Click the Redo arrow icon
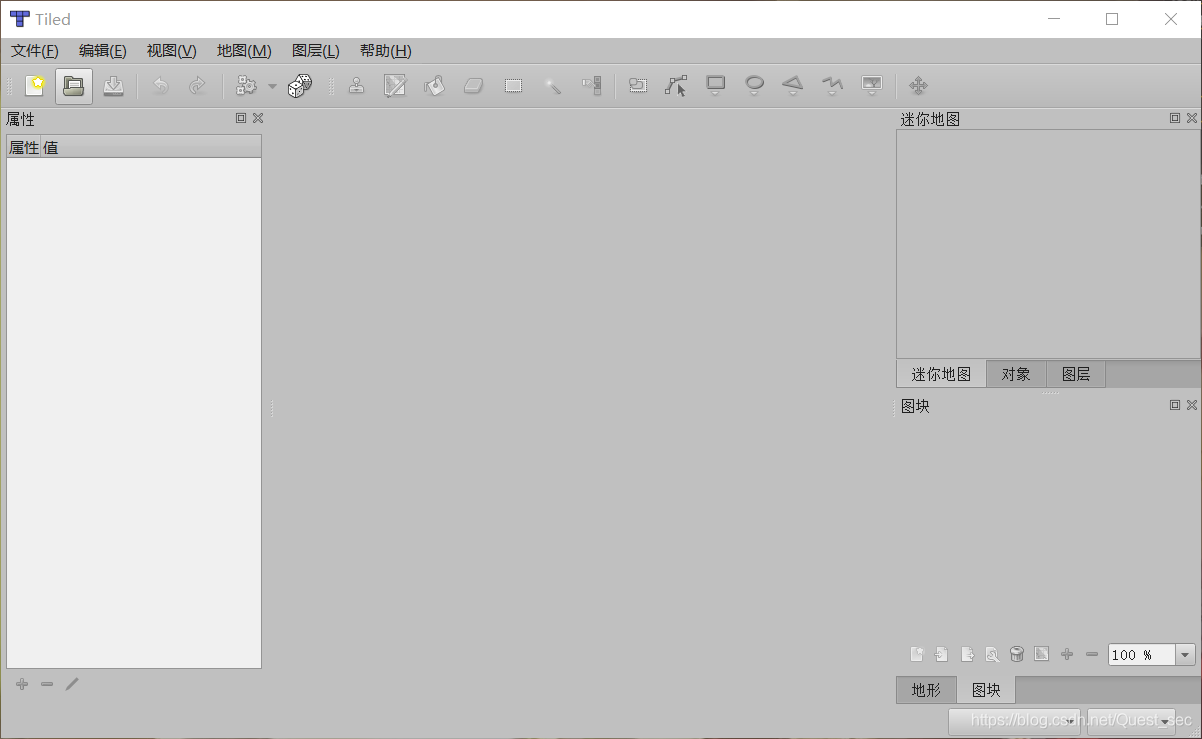Image resolution: width=1202 pixels, height=739 pixels. 197,86
